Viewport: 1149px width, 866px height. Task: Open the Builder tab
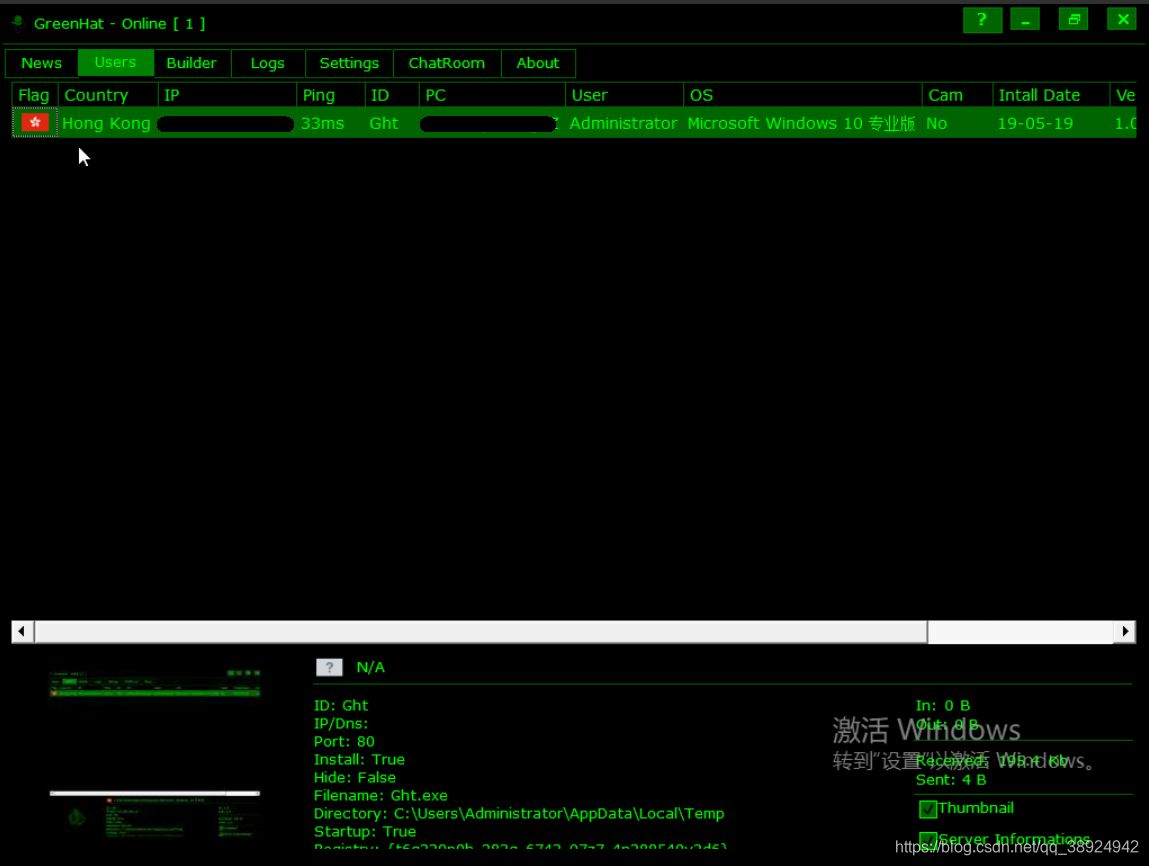(x=191, y=63)
